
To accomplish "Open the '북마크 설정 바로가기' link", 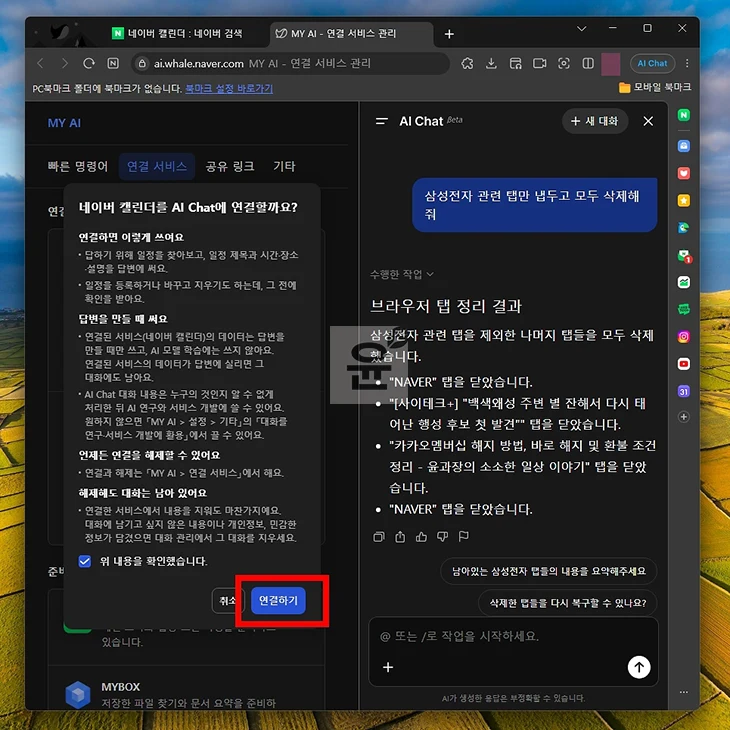I will (x=229, y=88).
